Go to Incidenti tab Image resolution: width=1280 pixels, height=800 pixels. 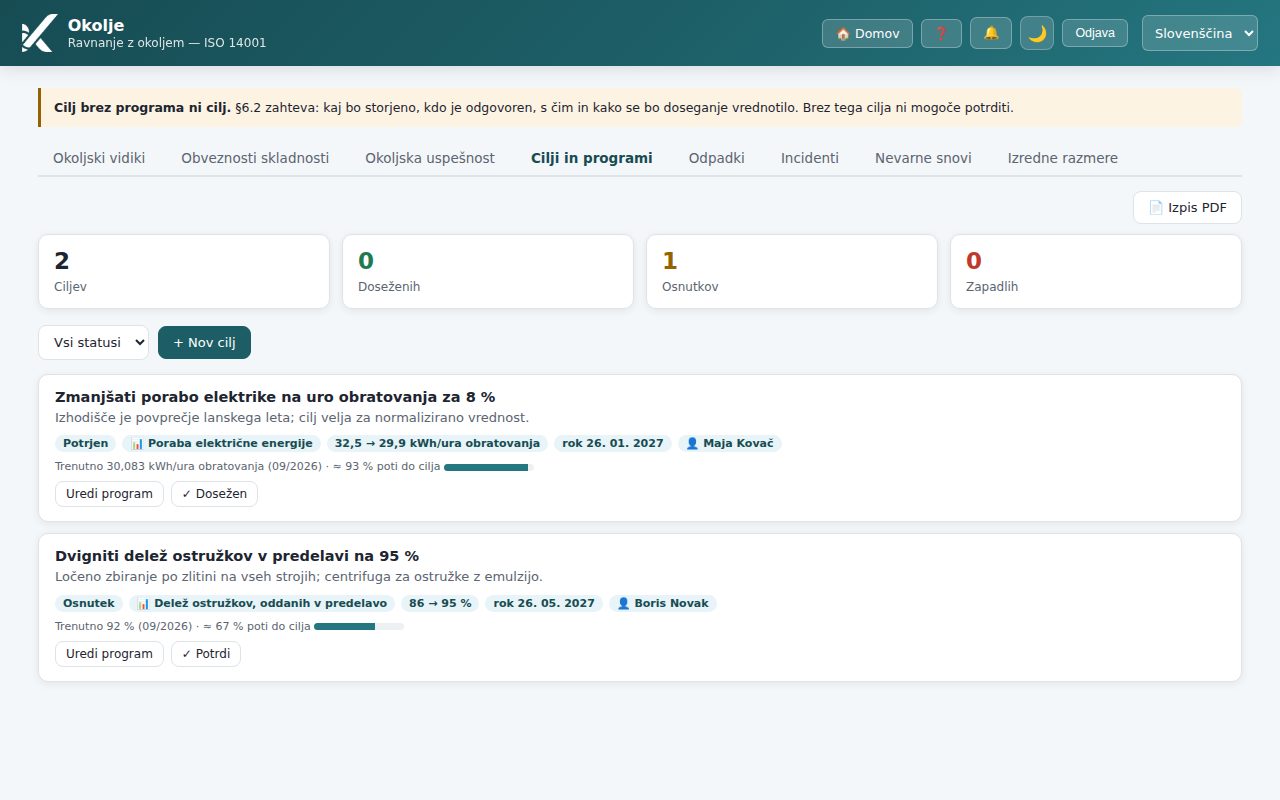pos(810,158)
